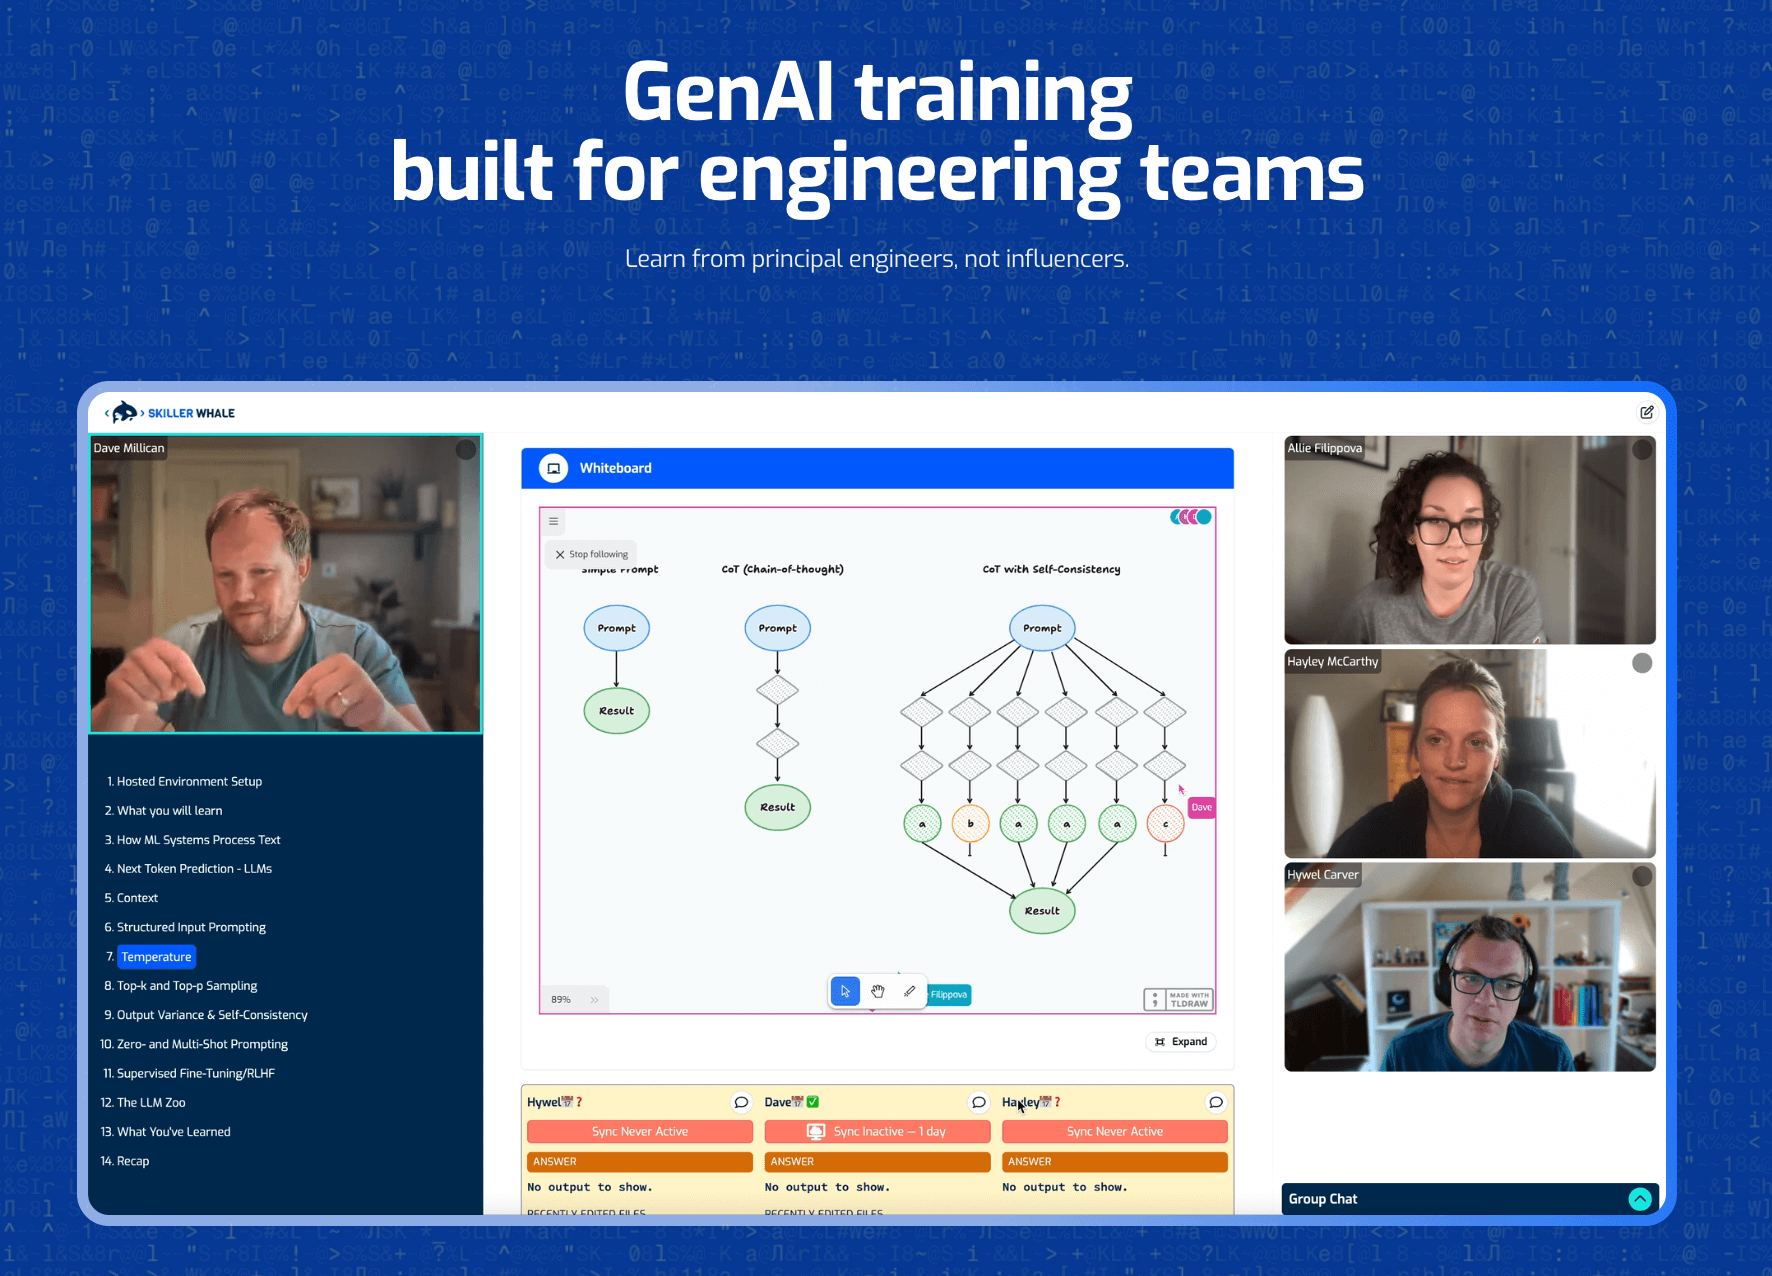This screenshot has height=1276, width=1772.
Task: Expand the Group Chat panel
Action: tap(1640, 1199)
